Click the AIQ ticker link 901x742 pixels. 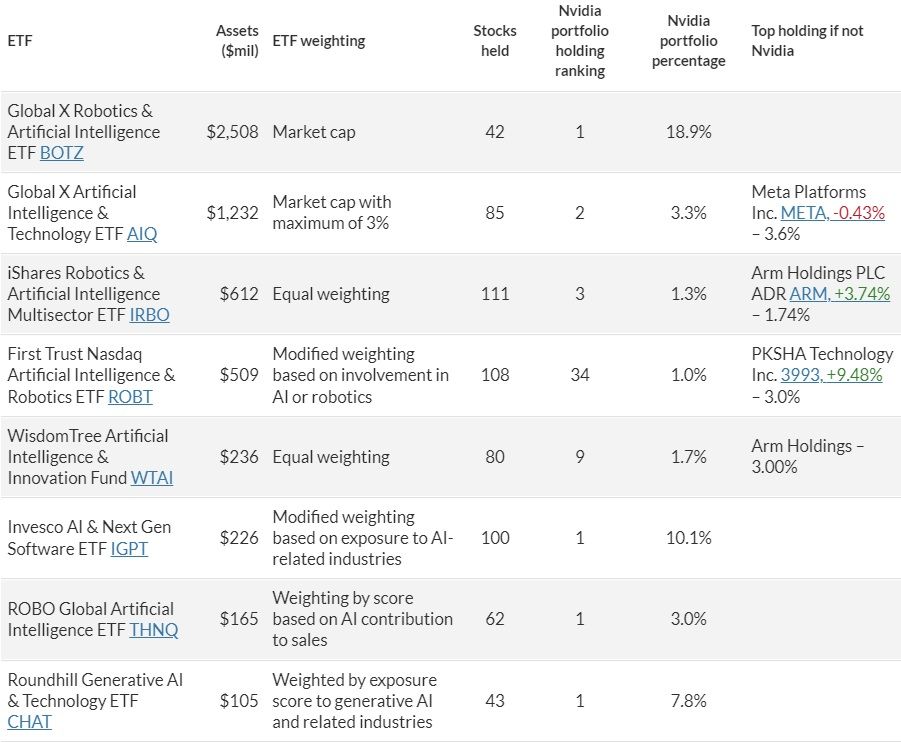142,234
